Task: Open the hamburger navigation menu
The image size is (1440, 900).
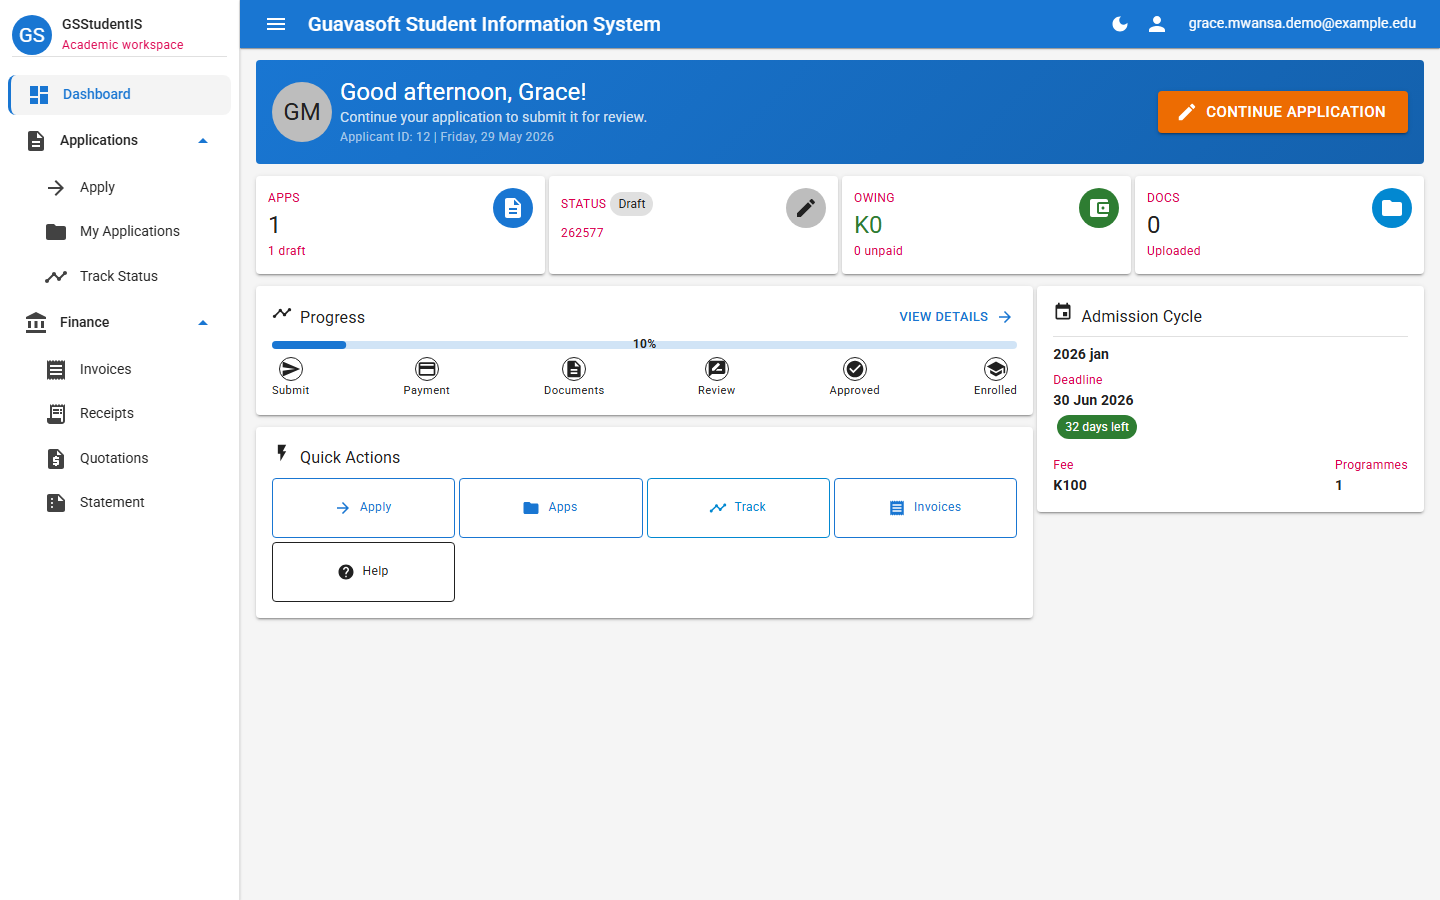Action: (x=276, y=24)
